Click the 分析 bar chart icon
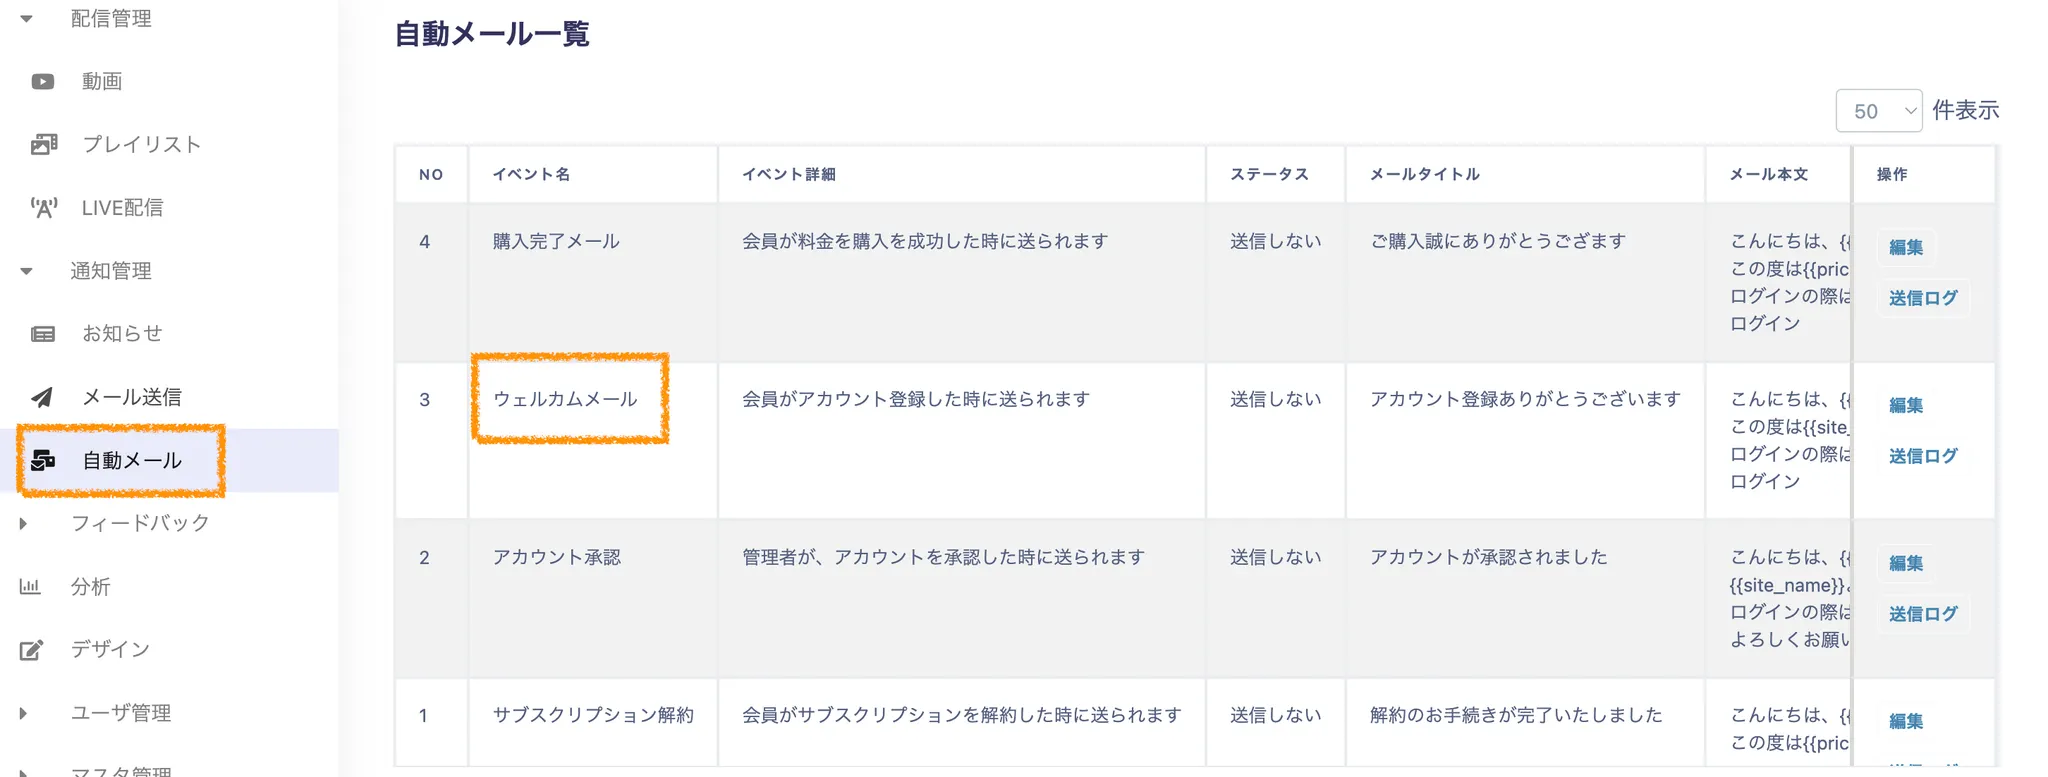Image resolution: width=2048 pixels, height=777 pixels. click(x=30, y=586)
